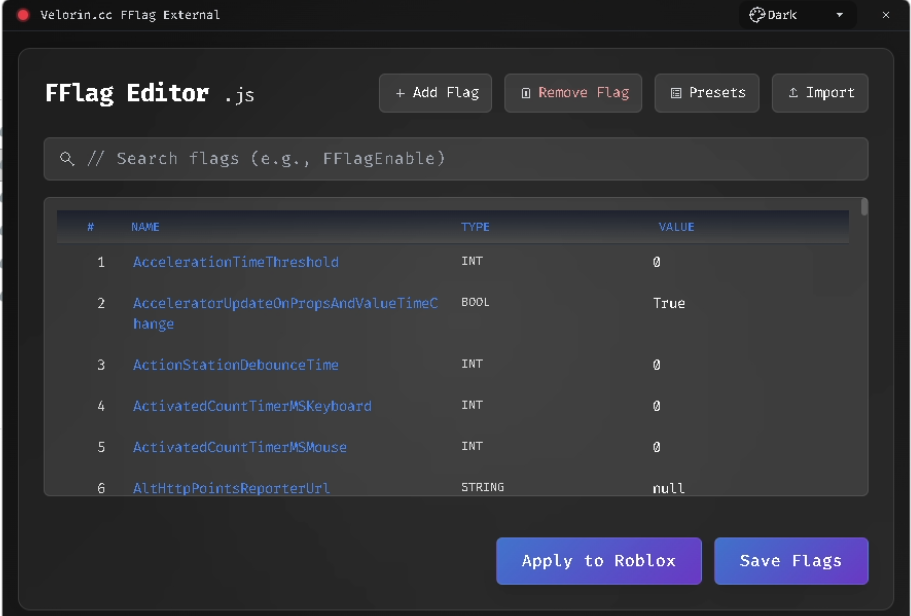Click INT type of ActivatedCountTimerMSKeyboard
The height and width of the screenshot is (616, 911).
pyautogui.click(x=472, y=405)
